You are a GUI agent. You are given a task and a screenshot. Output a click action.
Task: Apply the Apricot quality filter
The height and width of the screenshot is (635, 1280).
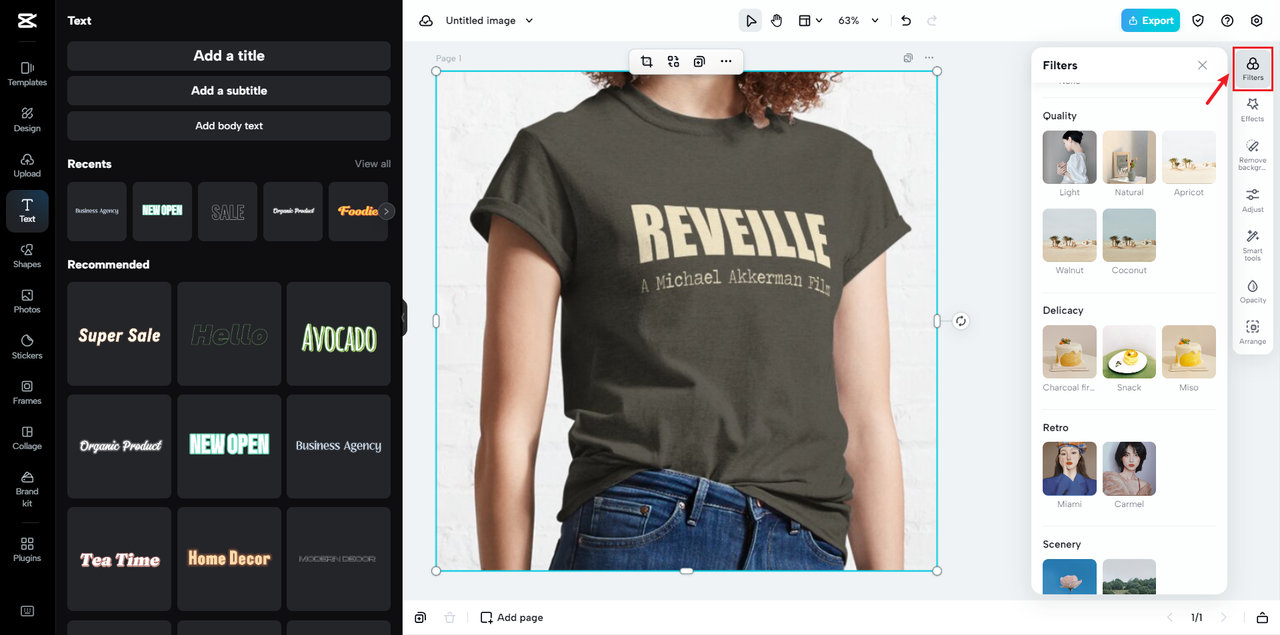pyautogui.click(x=1189, y=157)
